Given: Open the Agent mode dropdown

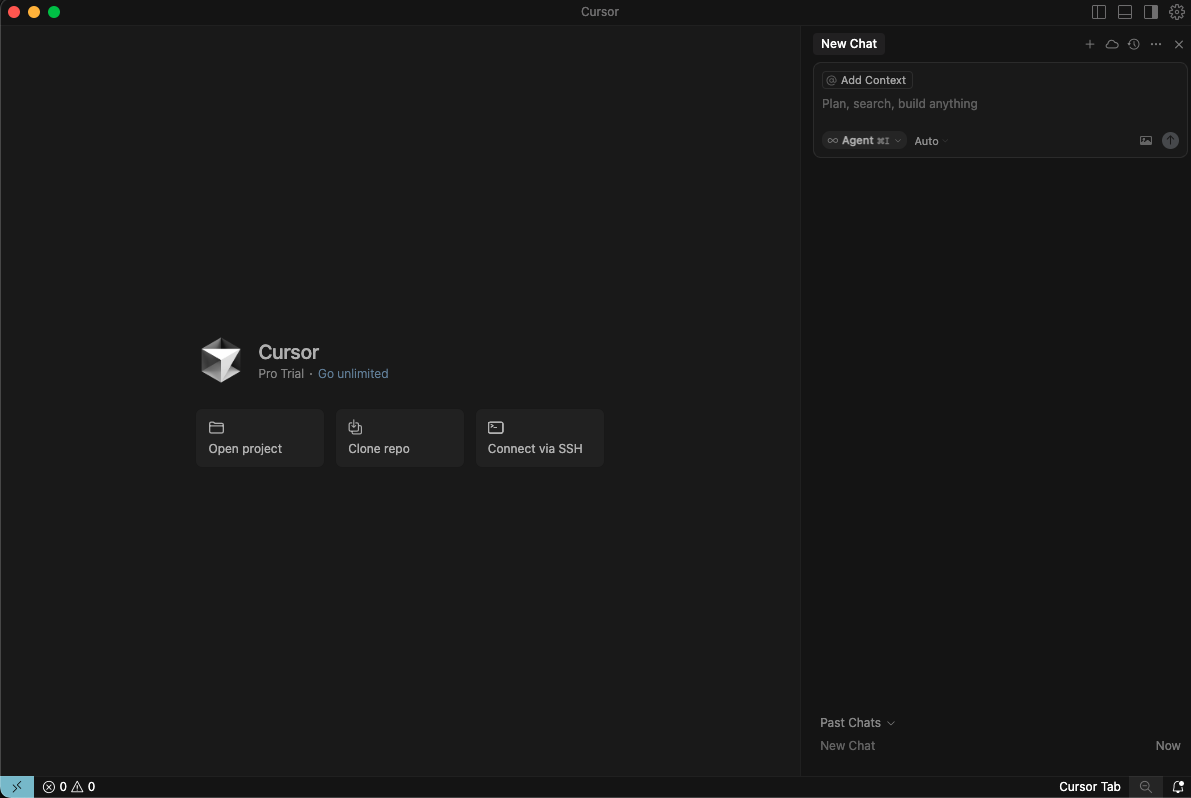Looking at the screenshot, I should [864, 140].
